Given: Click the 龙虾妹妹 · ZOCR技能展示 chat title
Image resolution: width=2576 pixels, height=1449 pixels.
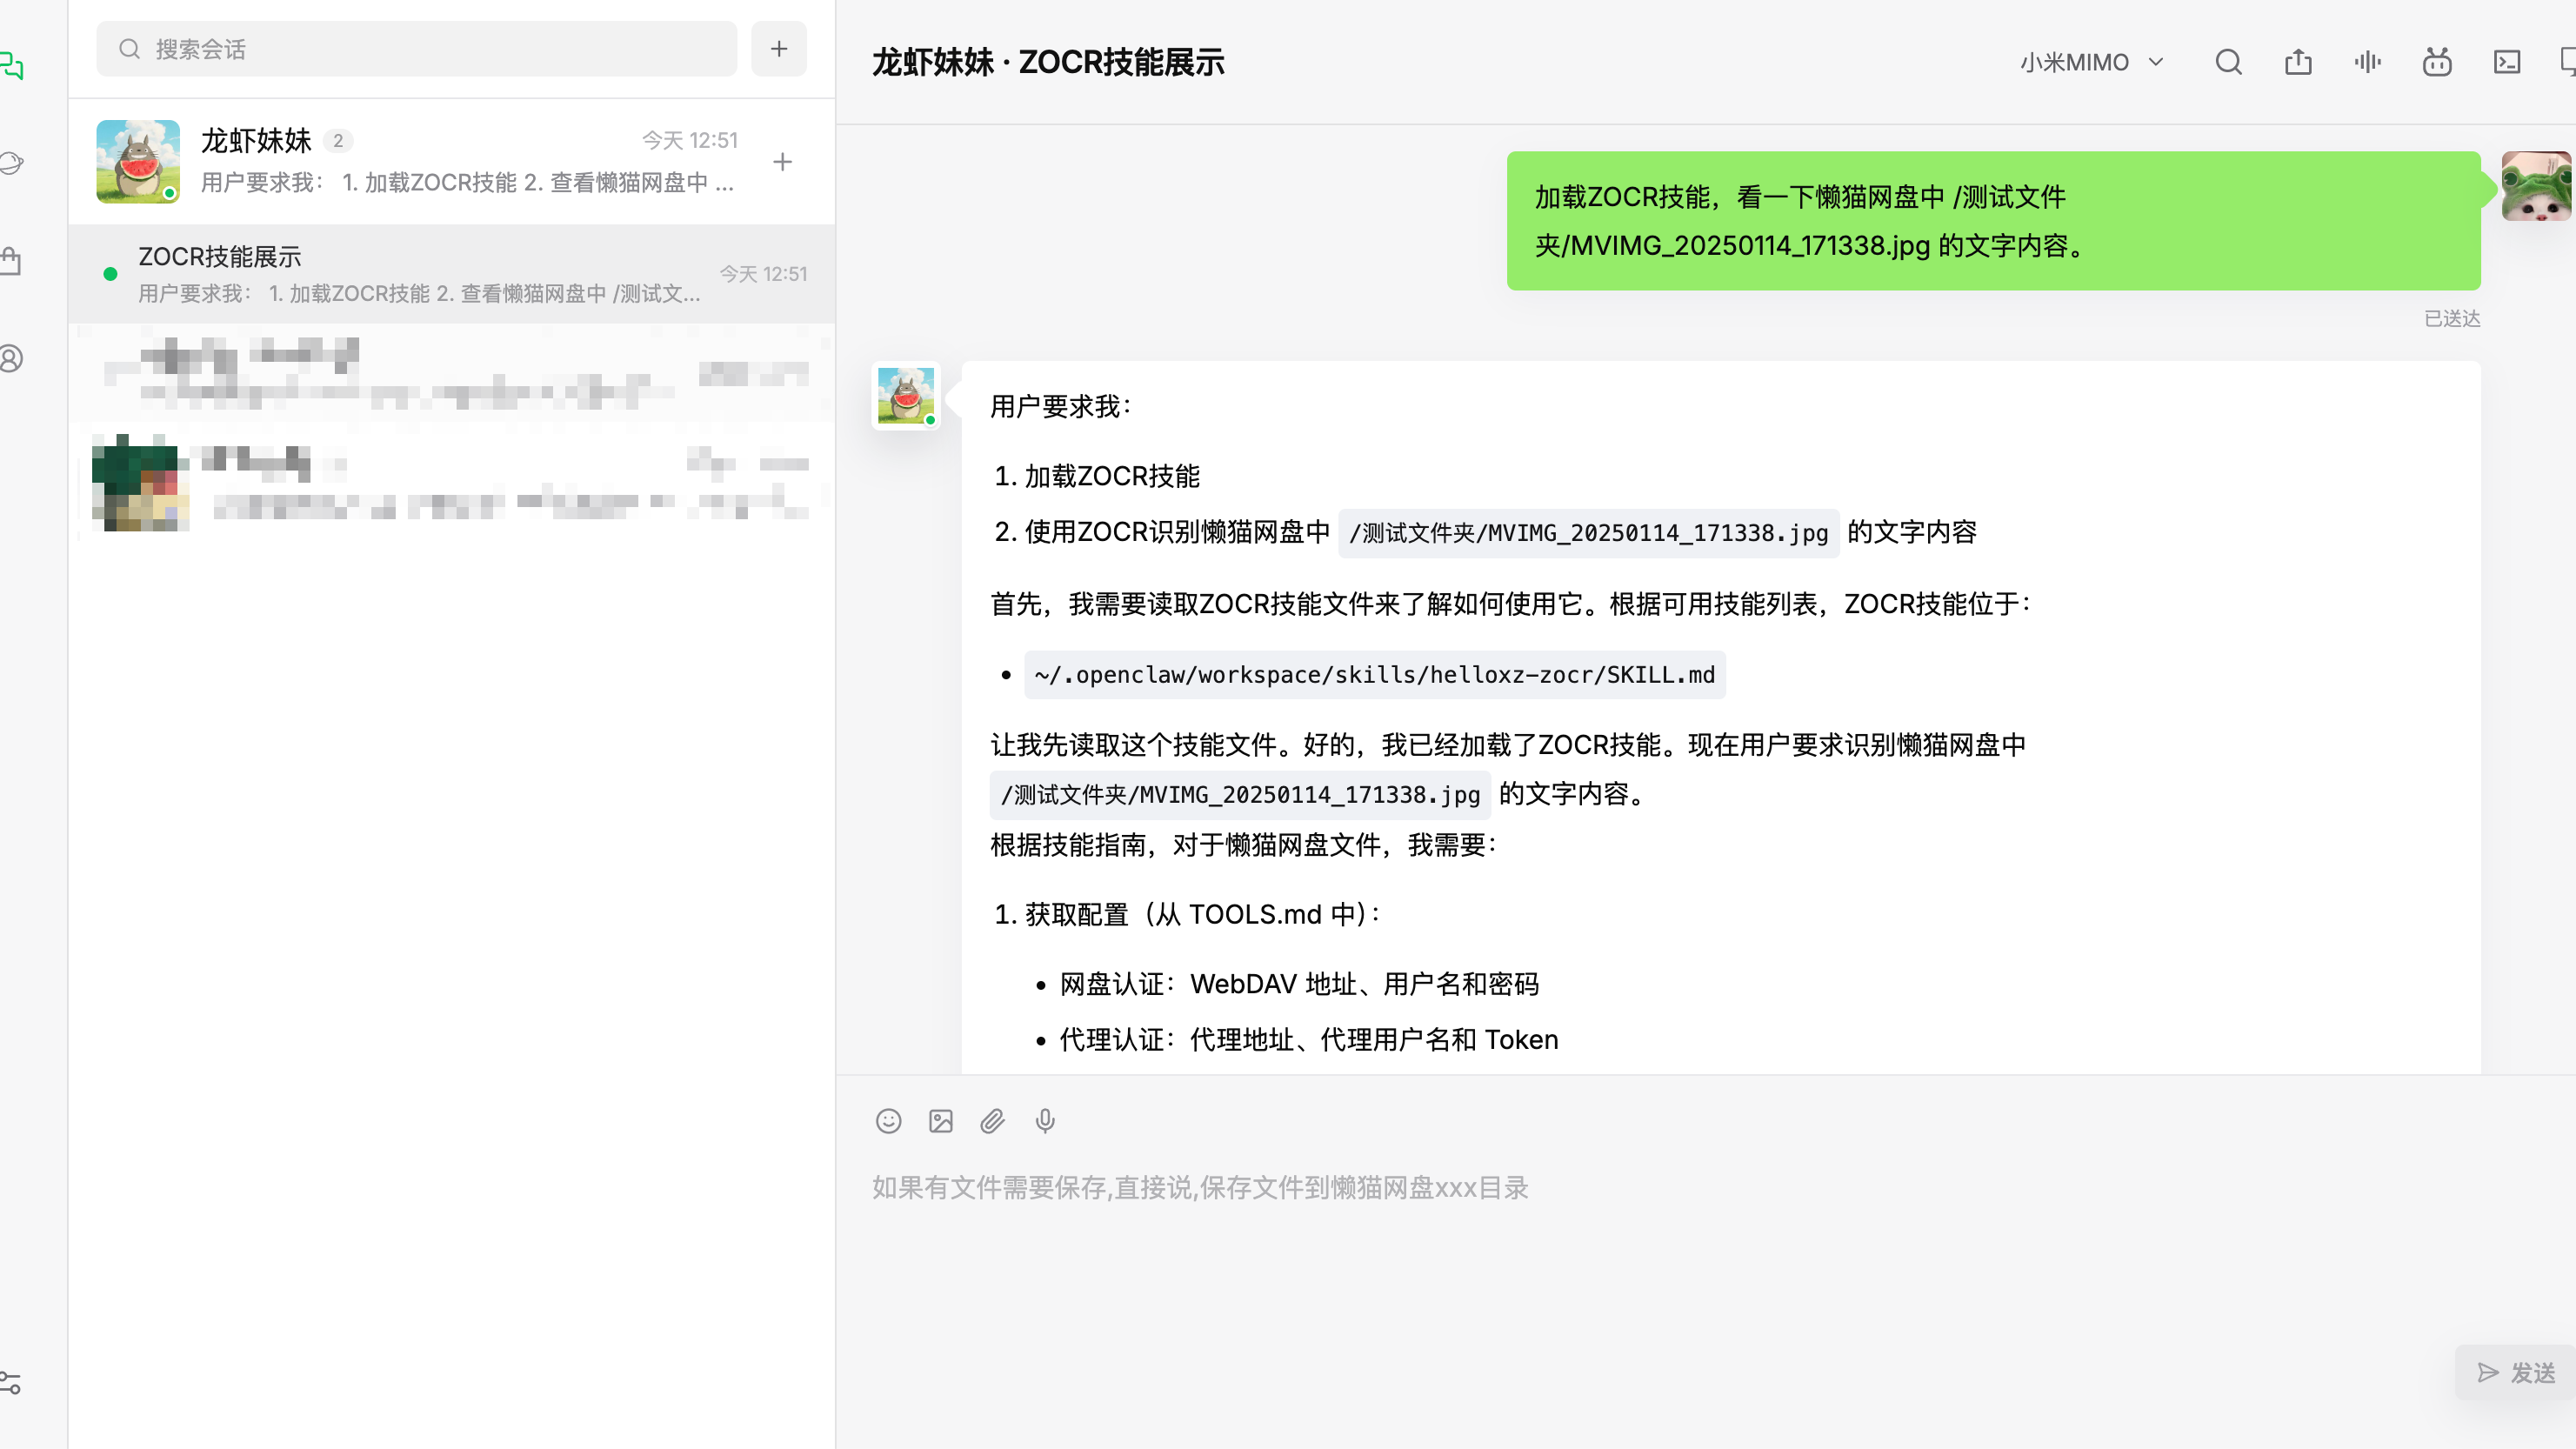Looking at the screenshot, I should tap(1048, 62).
